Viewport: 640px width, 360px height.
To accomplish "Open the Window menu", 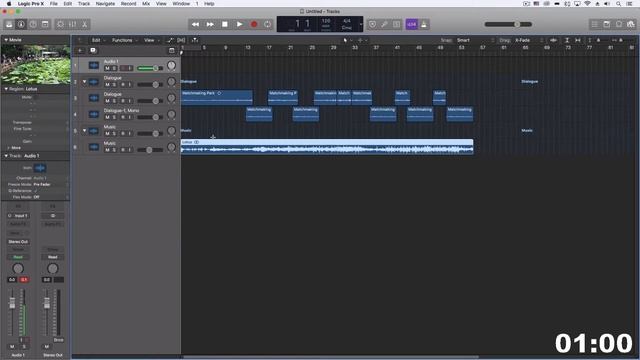I will pyautogui.click(x=181, y=4).
